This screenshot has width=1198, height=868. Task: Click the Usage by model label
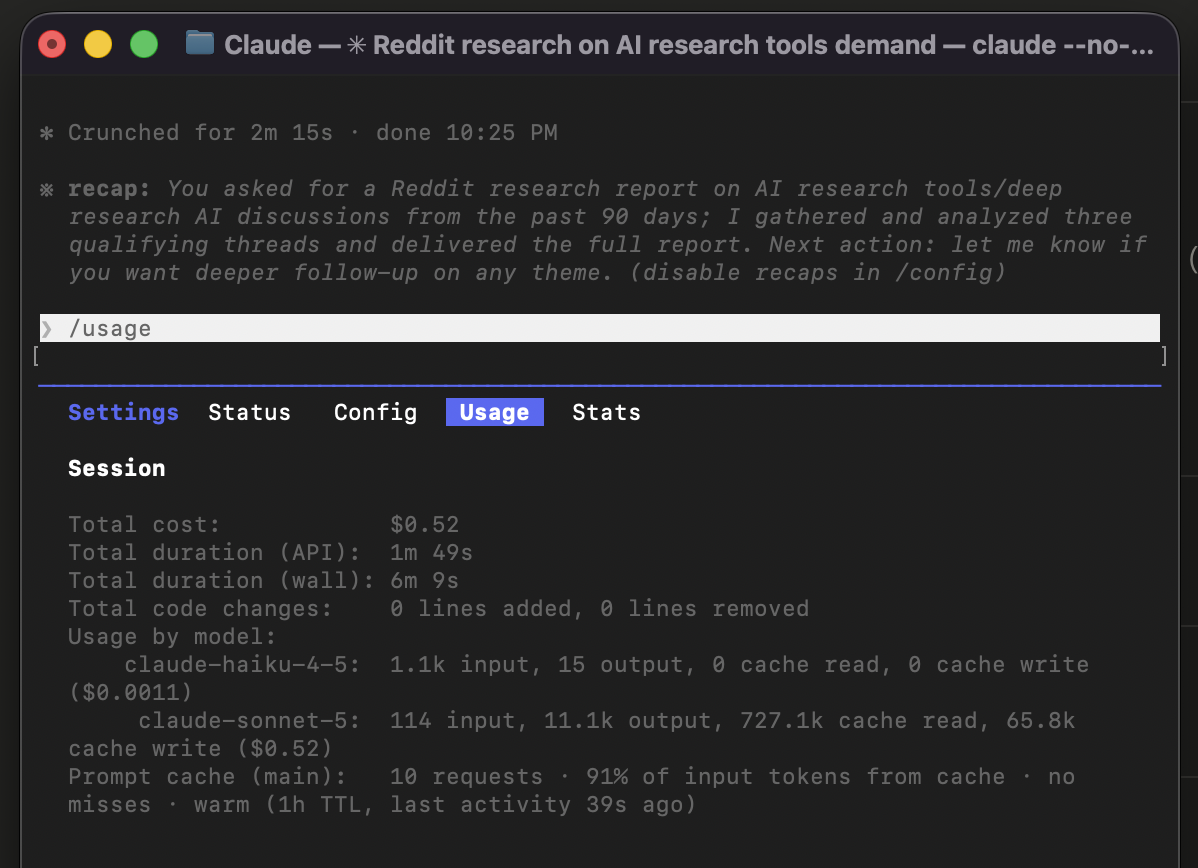click(172, 636)
